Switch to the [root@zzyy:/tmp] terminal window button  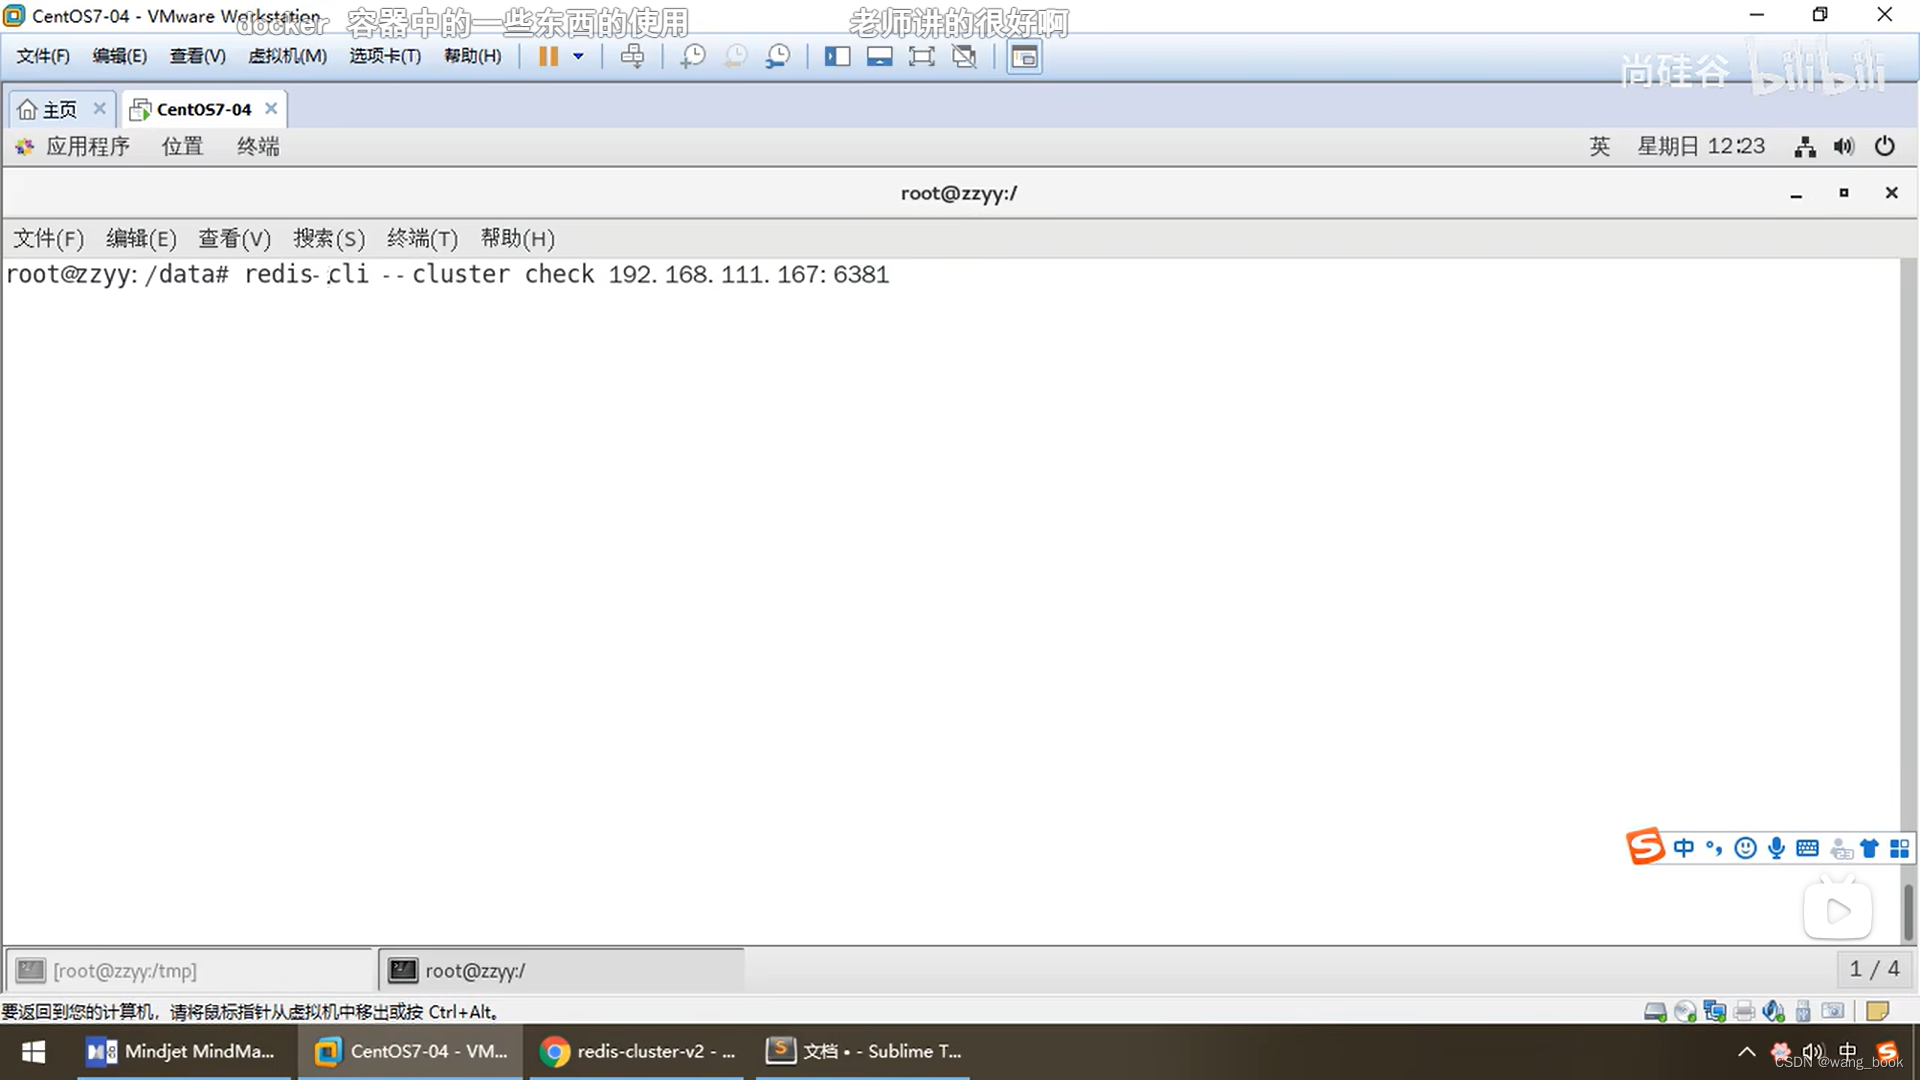pyautogui.click(x=125, y=970)
